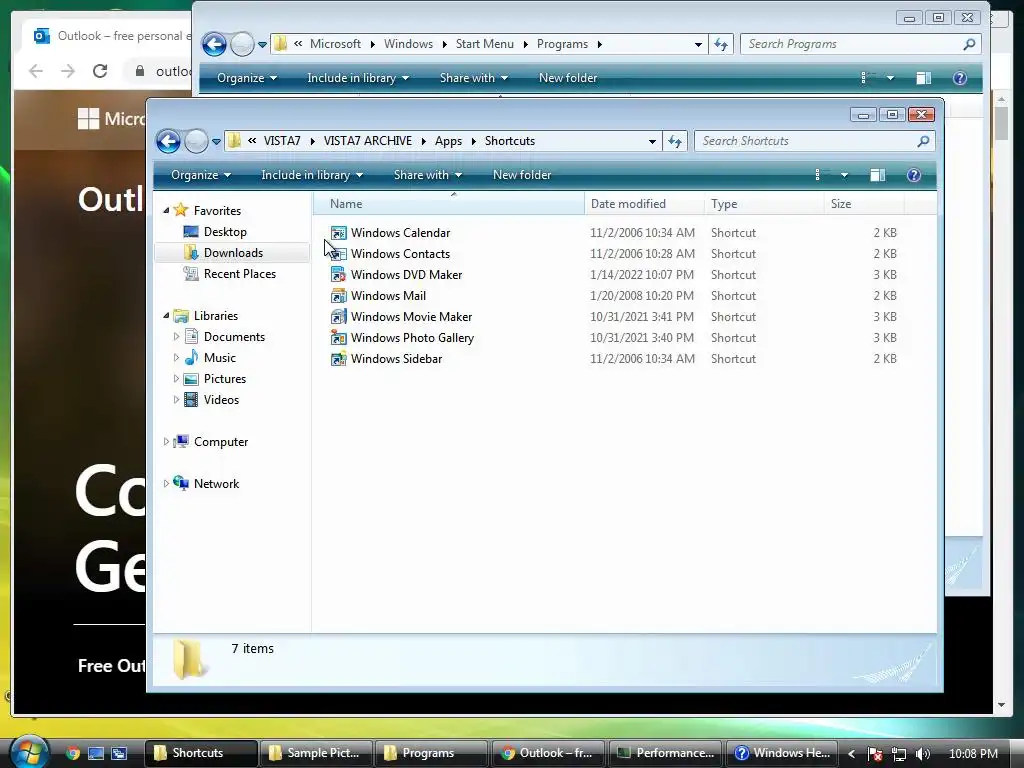
Task: Click the Back arrow in the Chrome window
Action: (x=36, y=71)
